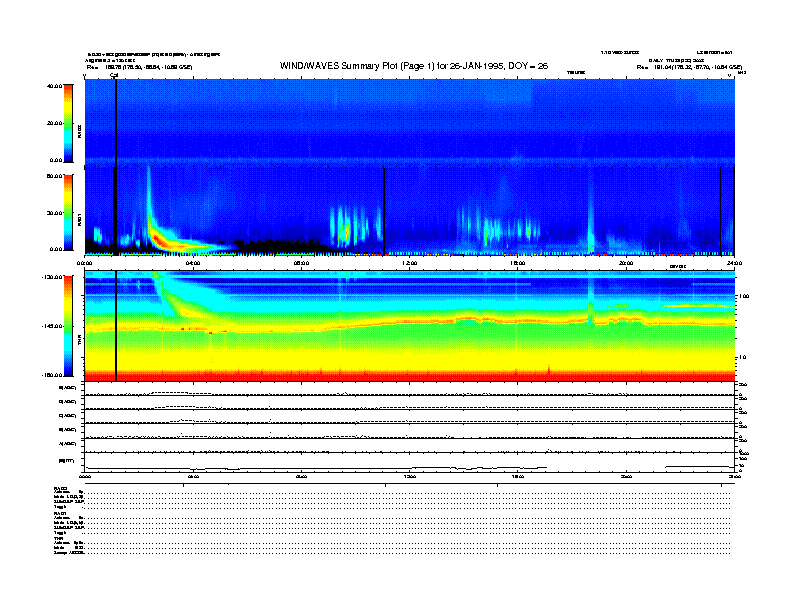Click the Cal marker label above RAD2

(x=114, y=76)
